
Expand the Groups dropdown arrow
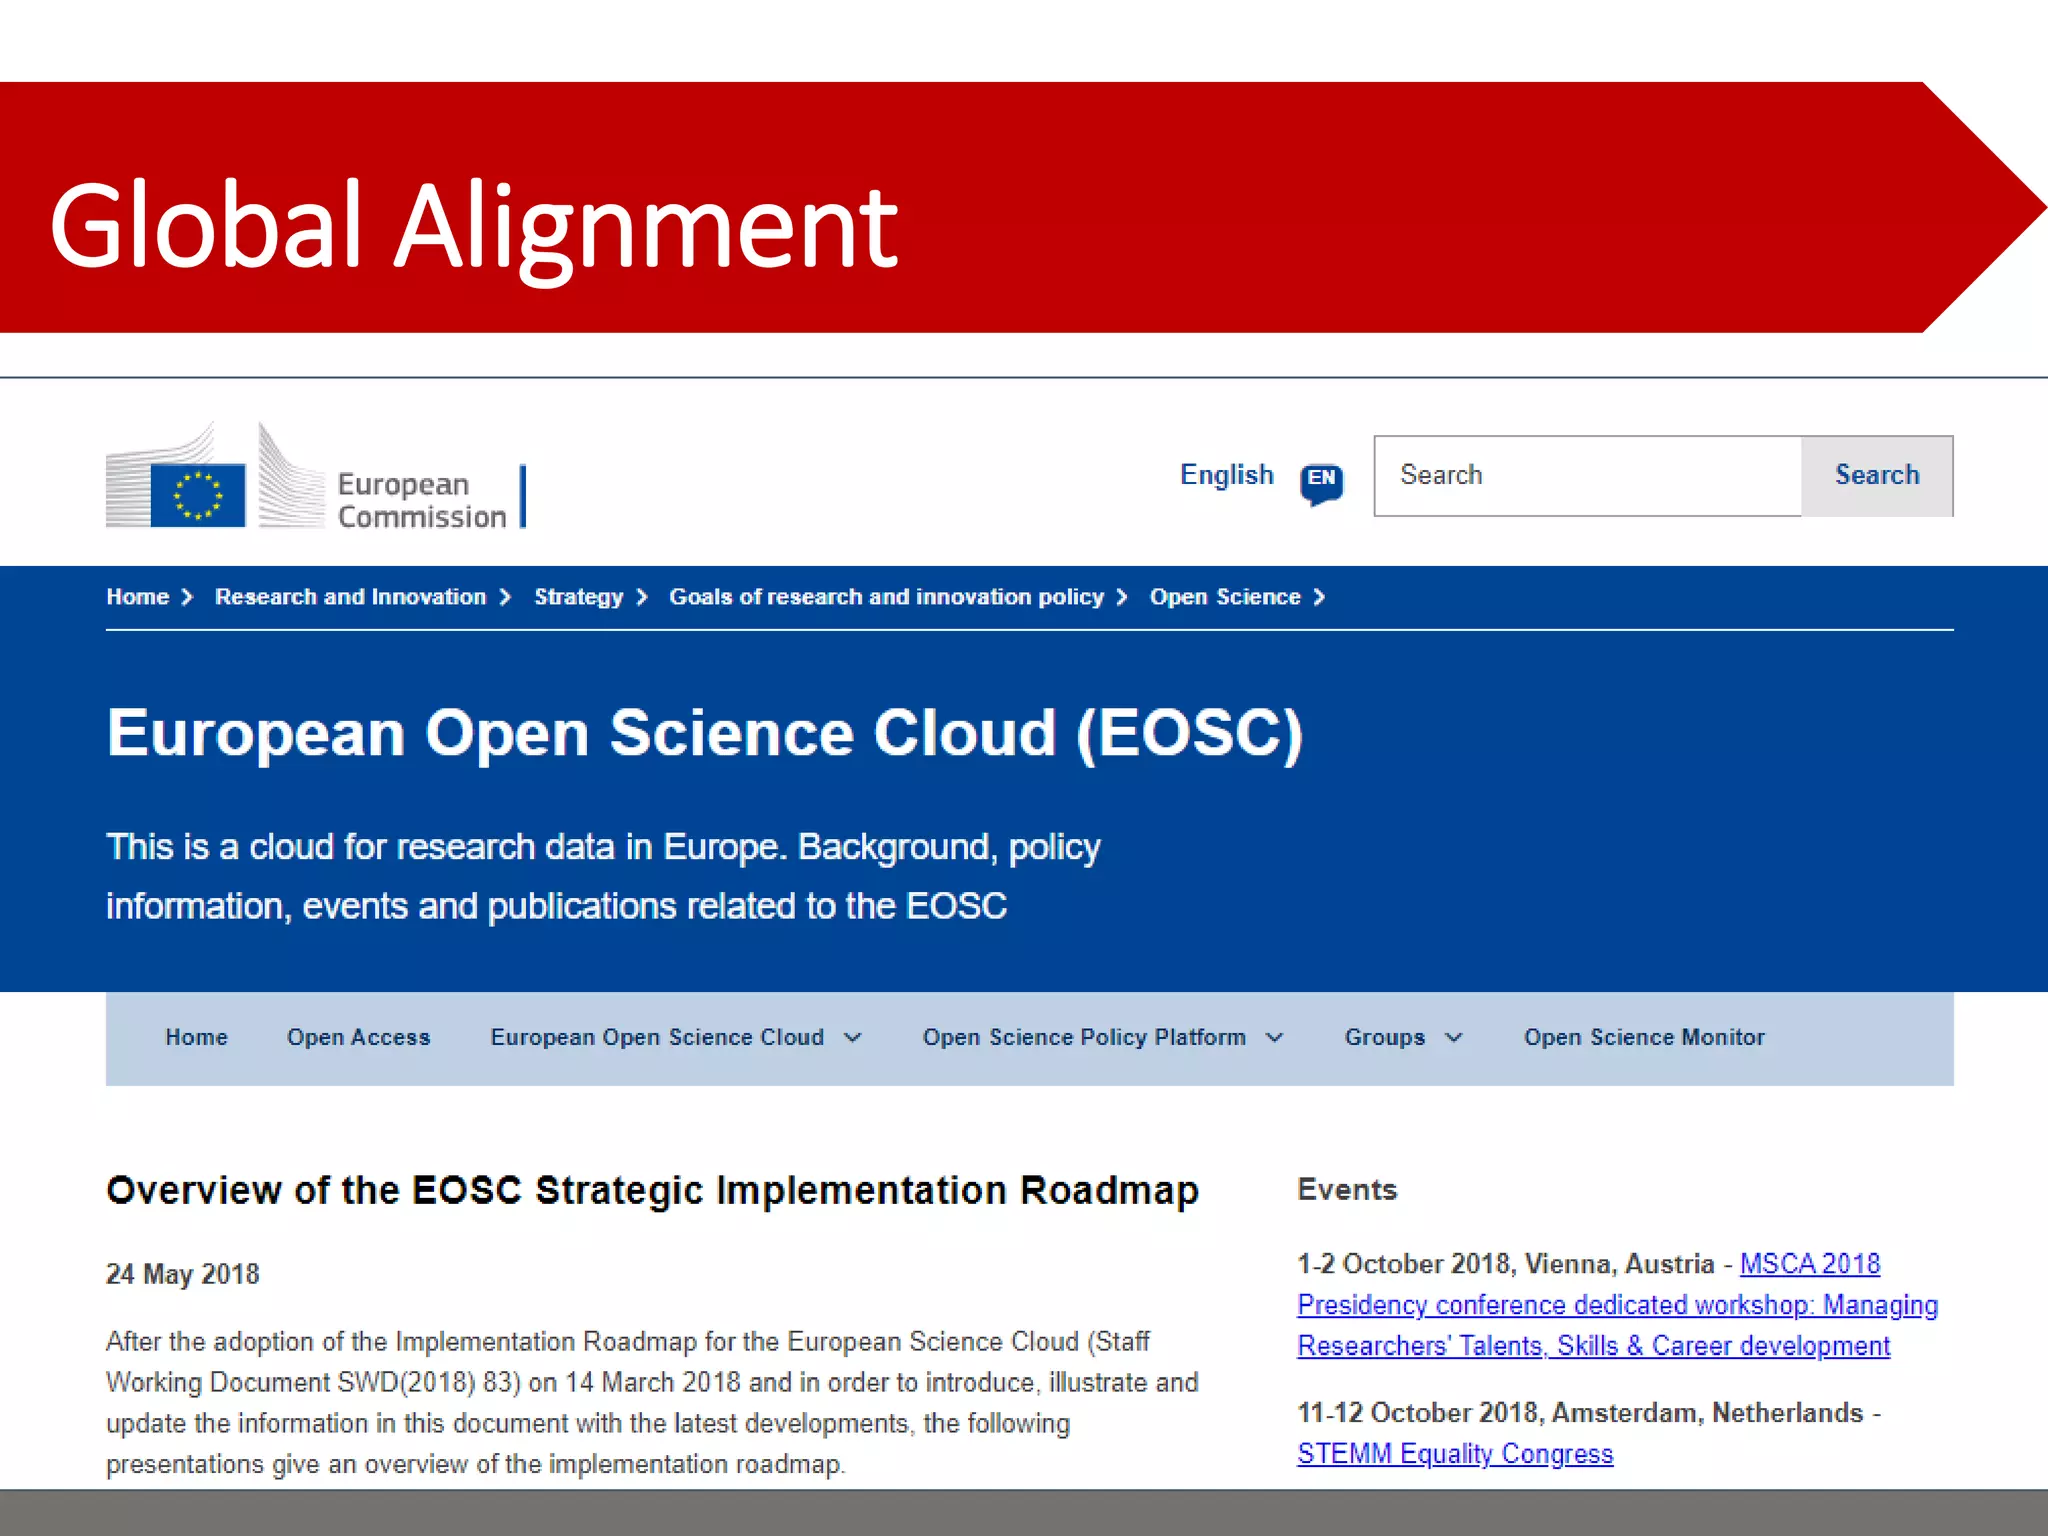click(x=1454, y=1038)
